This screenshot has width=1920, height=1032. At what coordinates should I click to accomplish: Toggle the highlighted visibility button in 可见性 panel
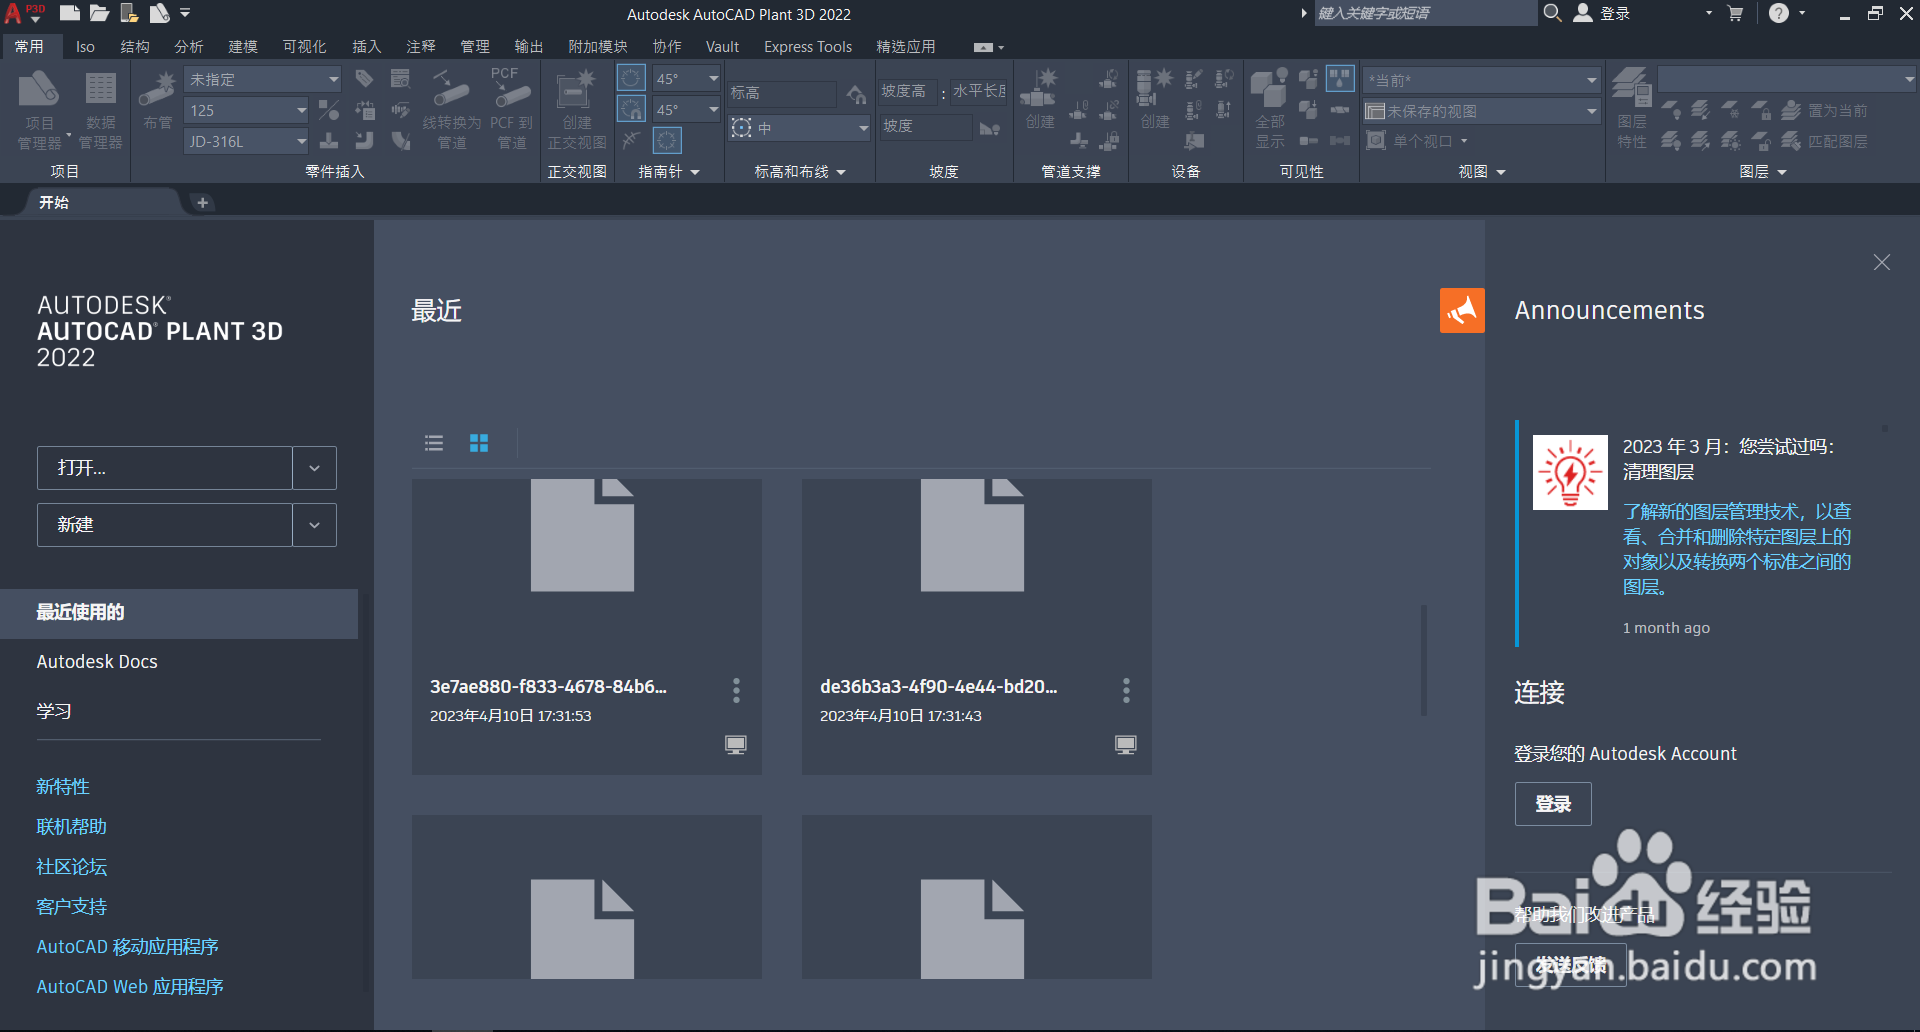tap(1340, 78)
